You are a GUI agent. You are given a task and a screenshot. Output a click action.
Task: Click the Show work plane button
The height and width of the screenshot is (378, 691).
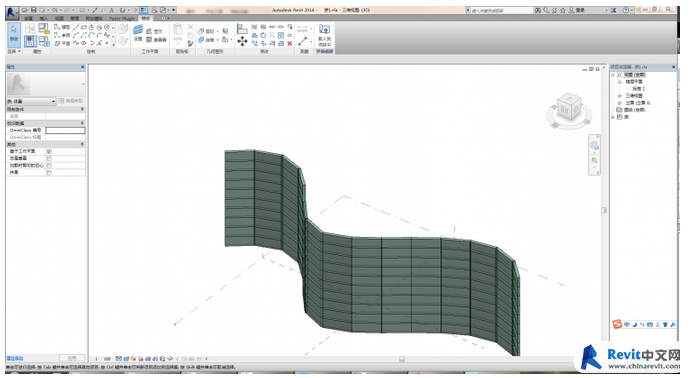tap(155, 31)
